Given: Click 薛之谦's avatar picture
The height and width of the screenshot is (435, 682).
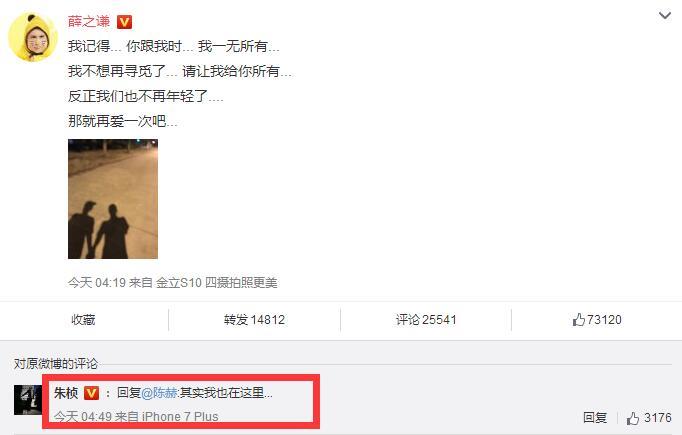Looking at the screenshot, I should pyautogui.click(x=33, y=37).
